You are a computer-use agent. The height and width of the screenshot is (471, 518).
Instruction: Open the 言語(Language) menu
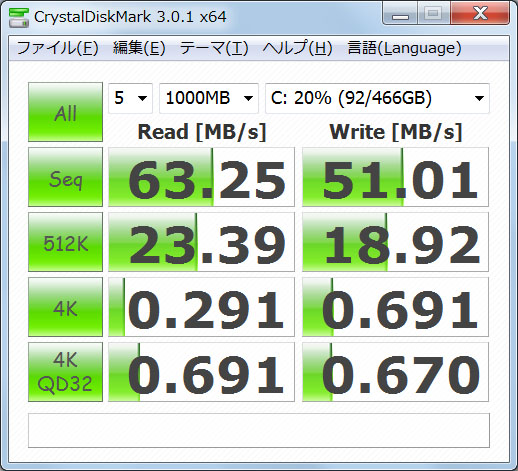point(404,48)
